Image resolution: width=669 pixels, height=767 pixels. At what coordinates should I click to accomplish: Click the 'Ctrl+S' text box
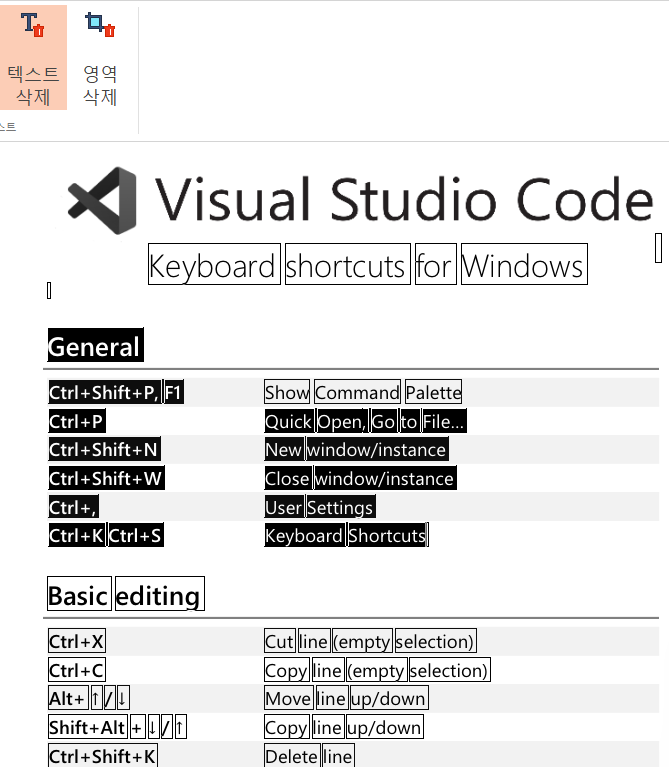(x=135, y=535)
